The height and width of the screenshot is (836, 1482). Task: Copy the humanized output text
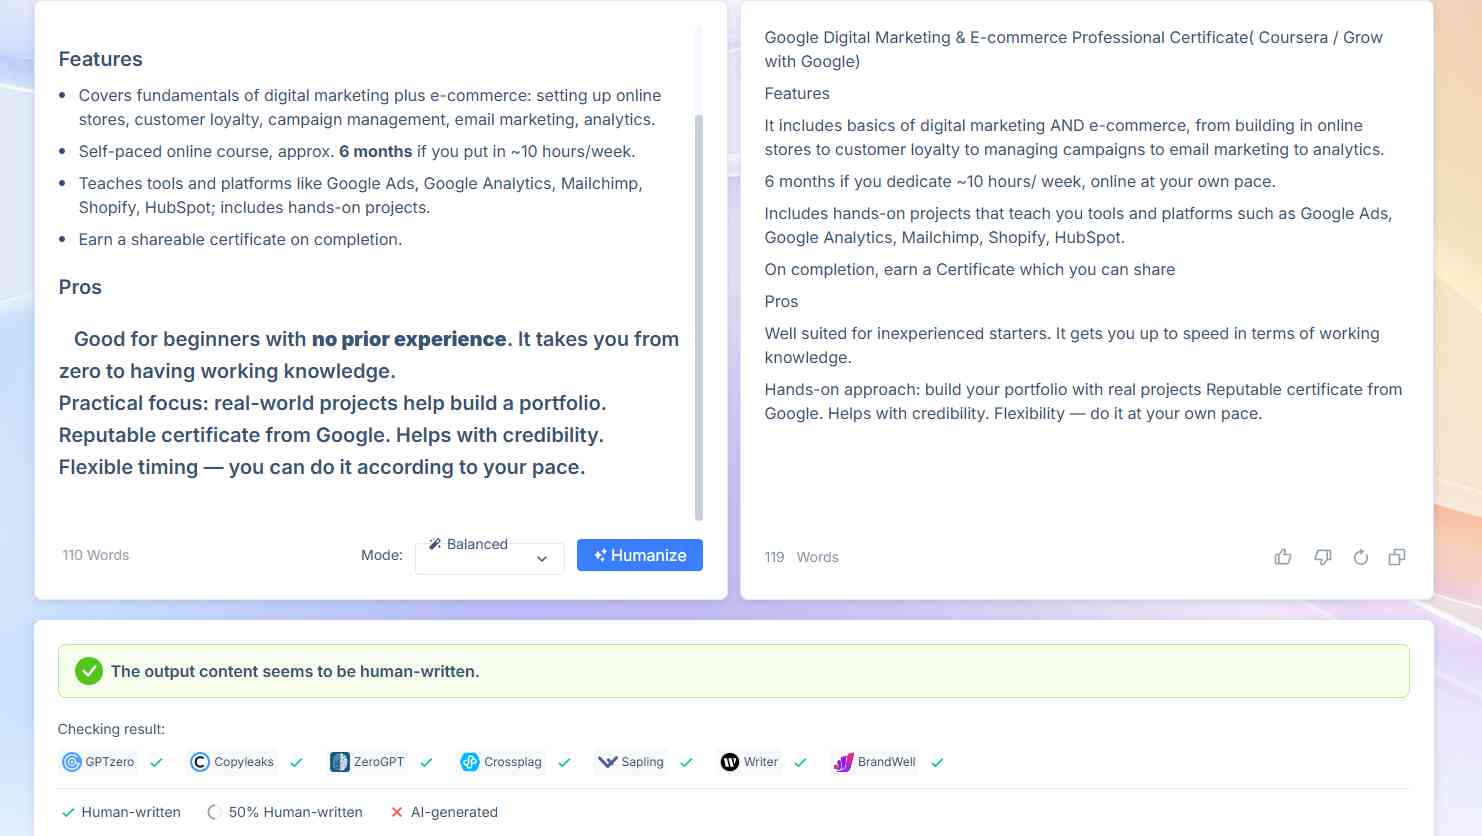[1397, 557]
